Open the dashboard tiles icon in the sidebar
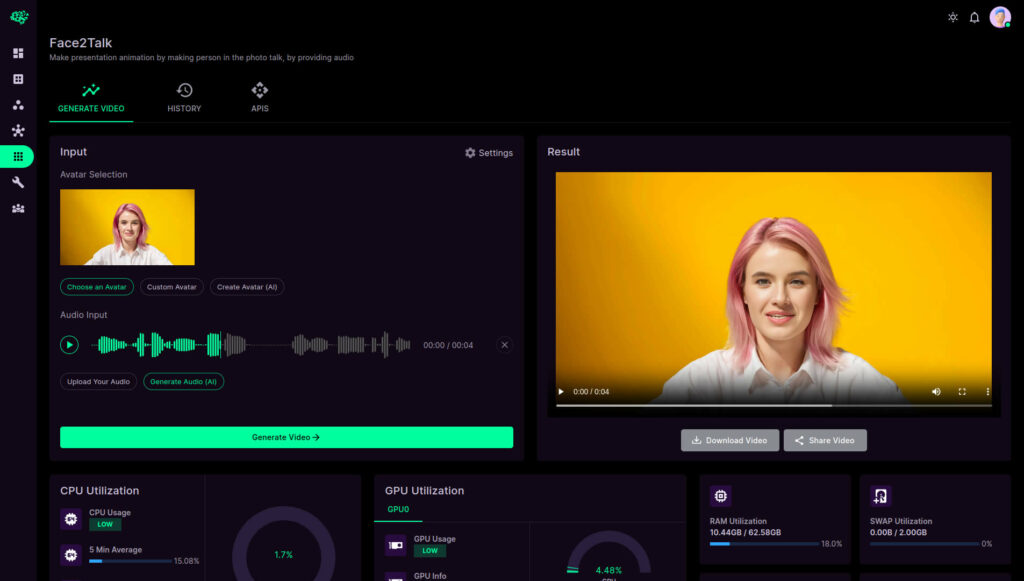Image resolution: width=1024 pixels, height=581 pixels. click(x=18, y=53)
